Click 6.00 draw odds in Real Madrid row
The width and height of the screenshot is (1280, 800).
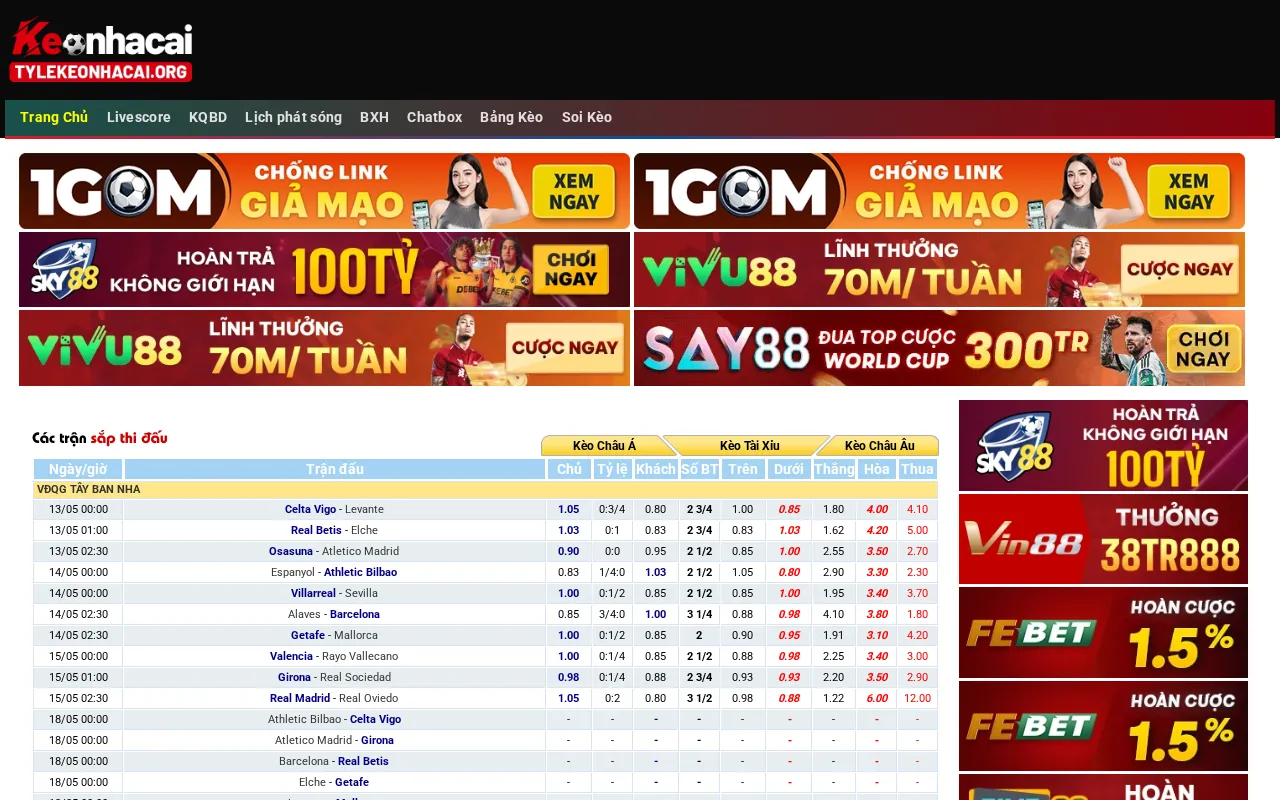coord(877,698)
